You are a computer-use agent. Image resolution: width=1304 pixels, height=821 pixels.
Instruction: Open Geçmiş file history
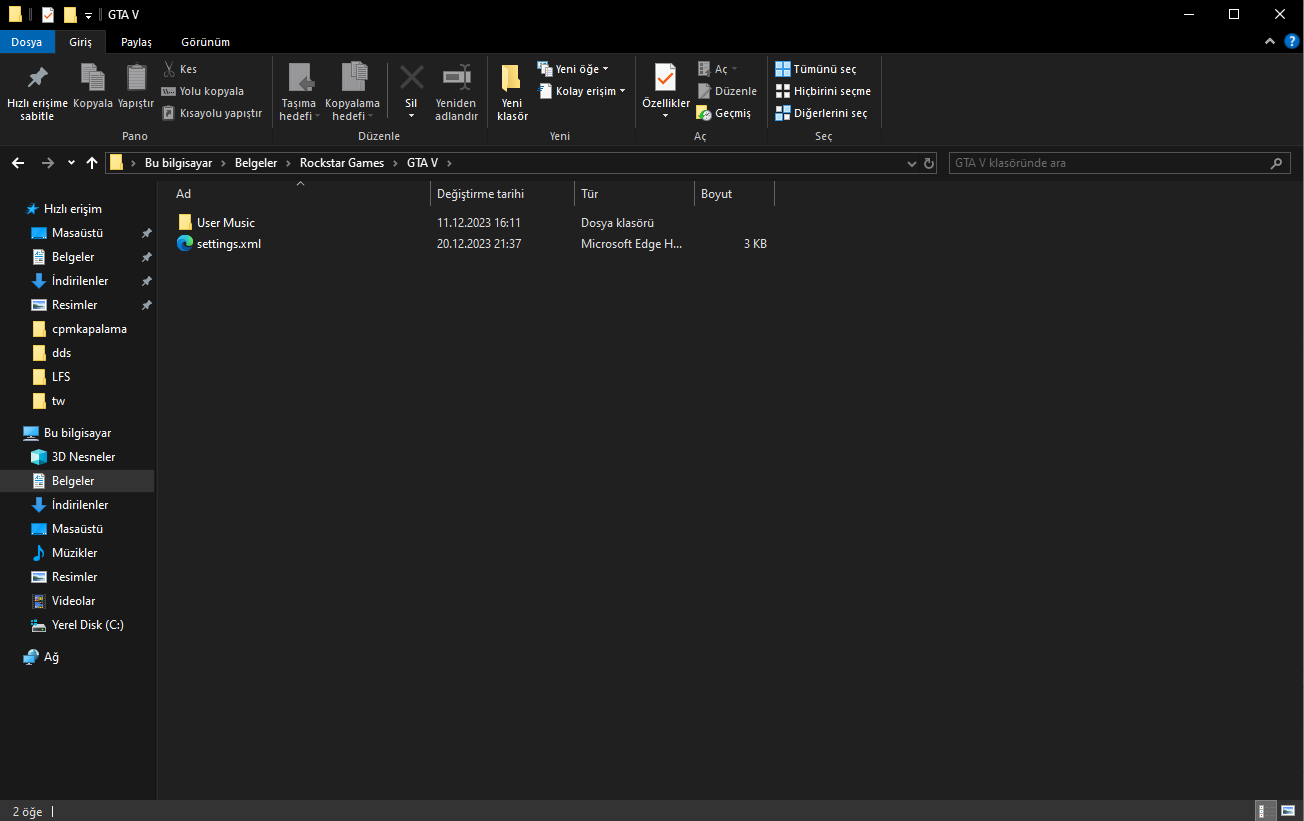click(724, 113)
